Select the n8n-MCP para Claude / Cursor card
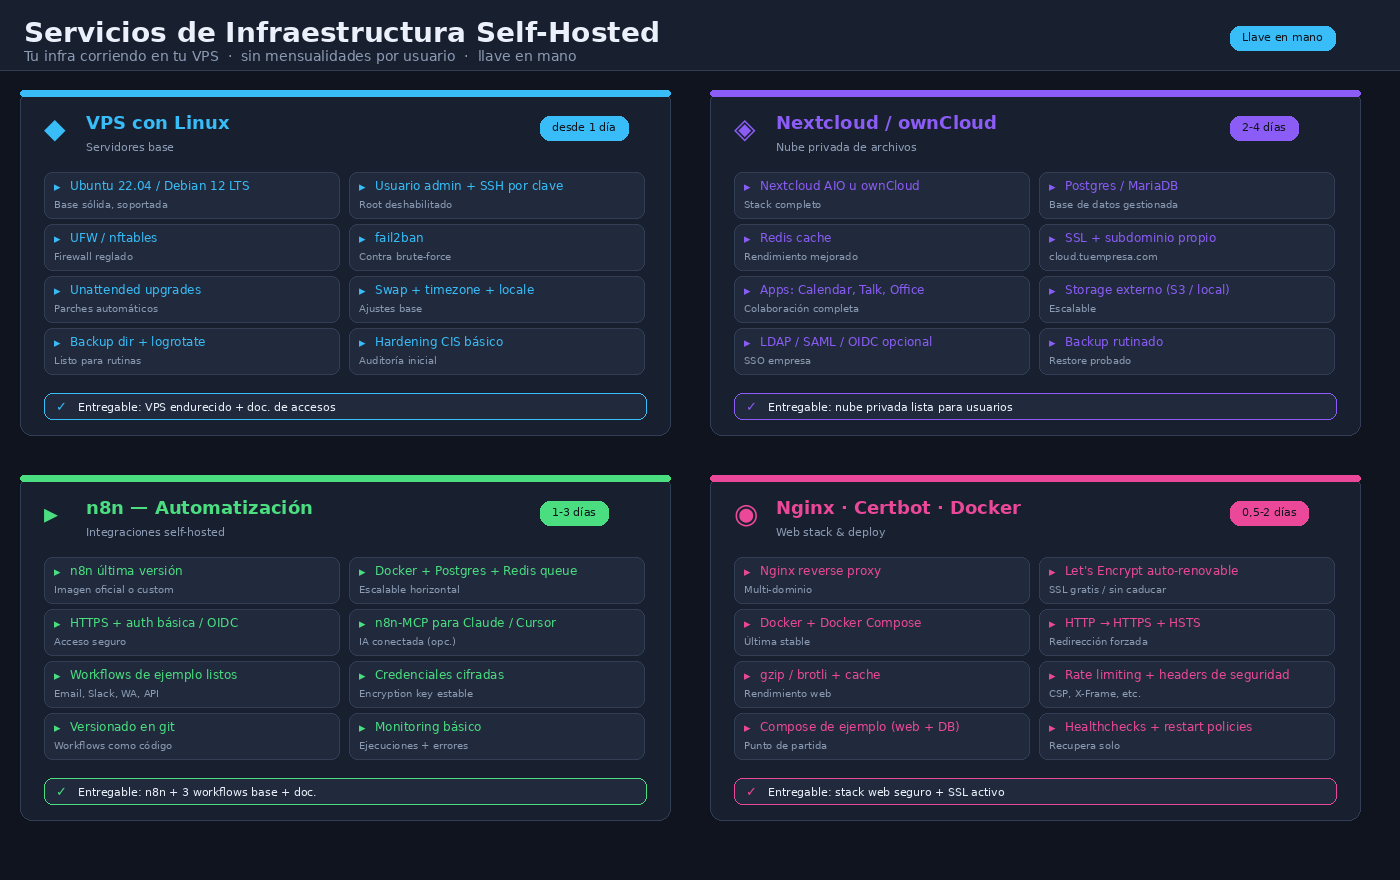 497,632
